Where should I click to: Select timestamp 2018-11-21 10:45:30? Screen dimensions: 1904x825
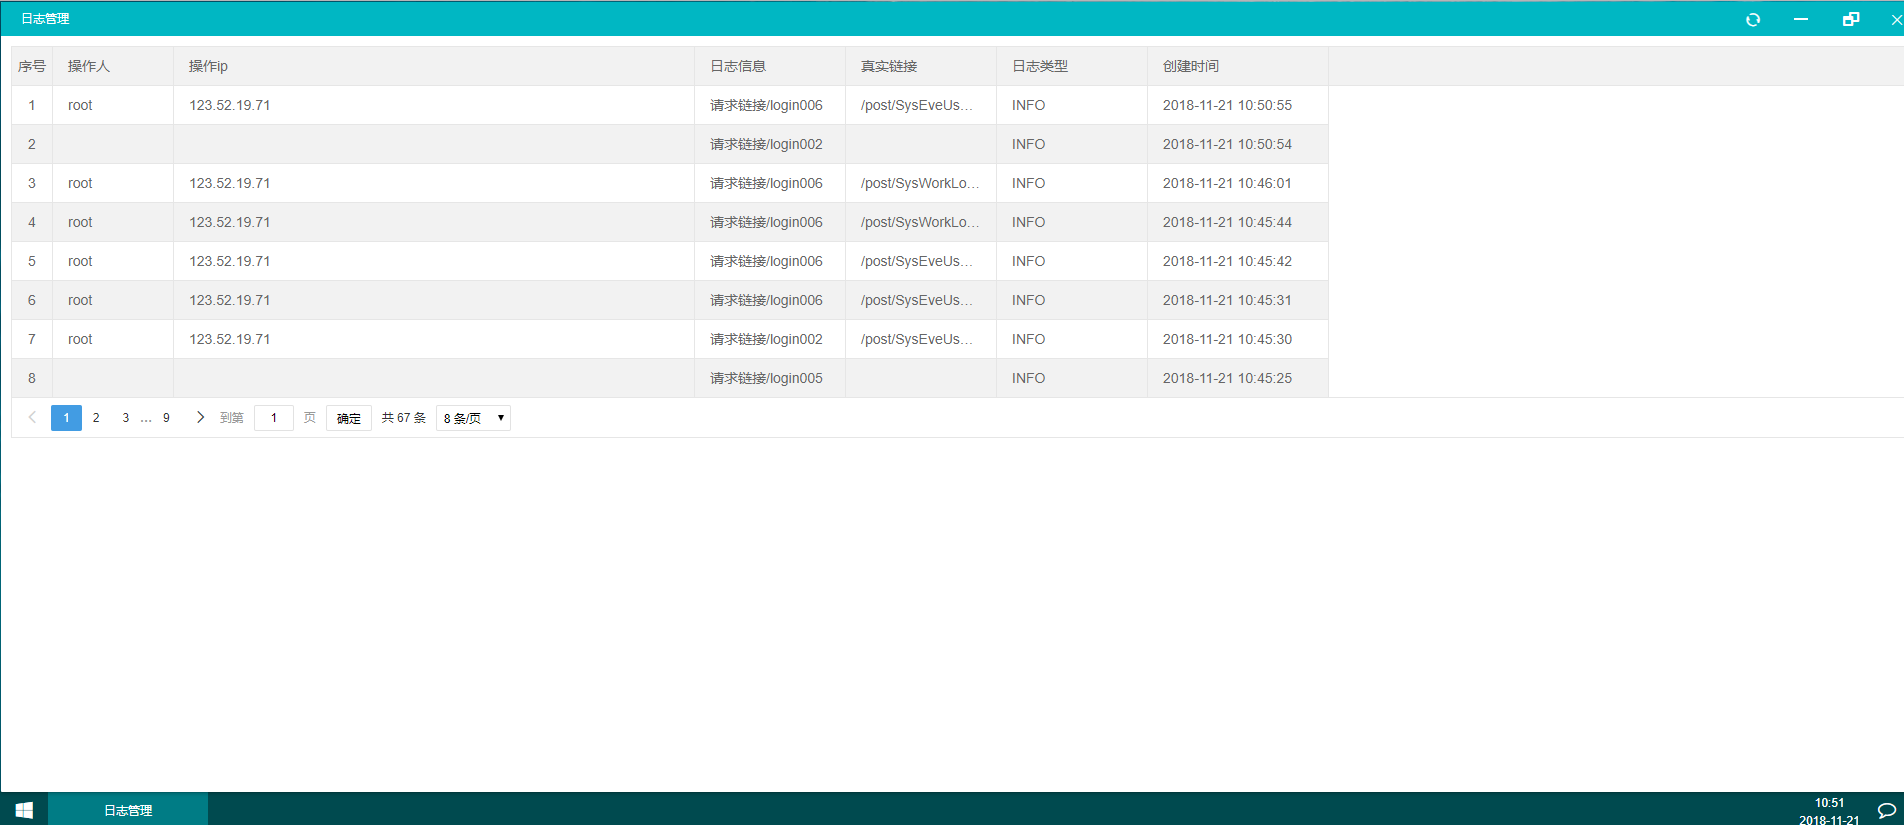[1227, 339]
